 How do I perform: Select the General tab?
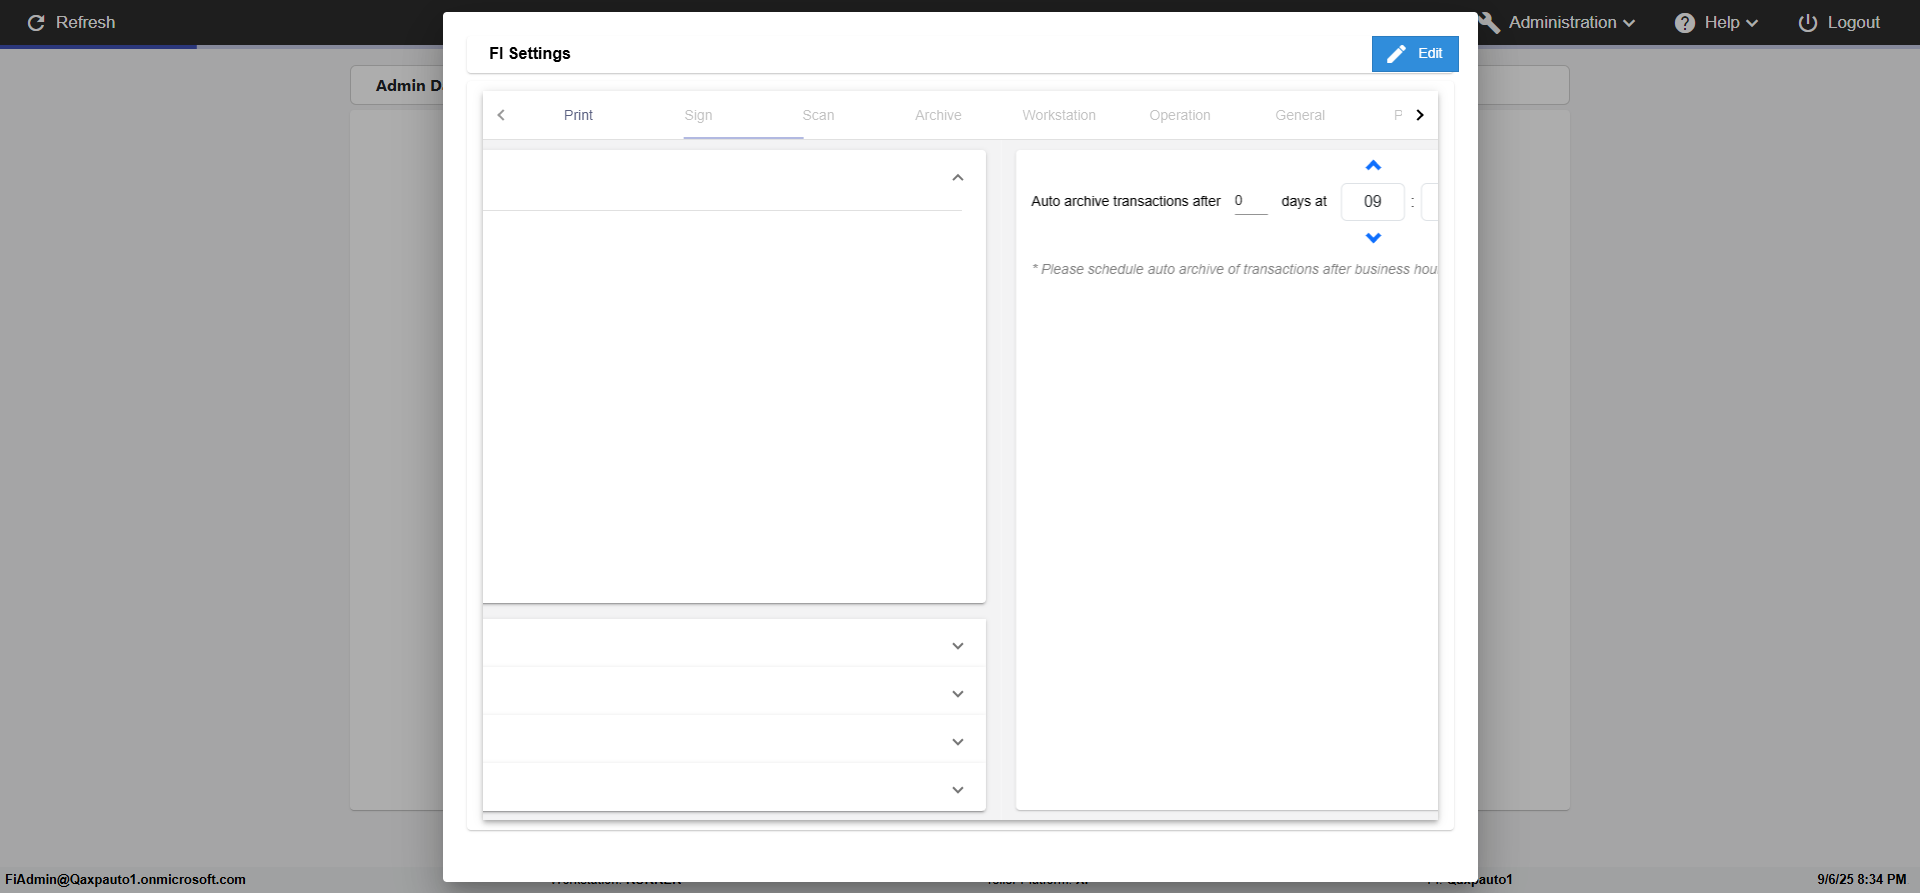tap(1299, 115)
